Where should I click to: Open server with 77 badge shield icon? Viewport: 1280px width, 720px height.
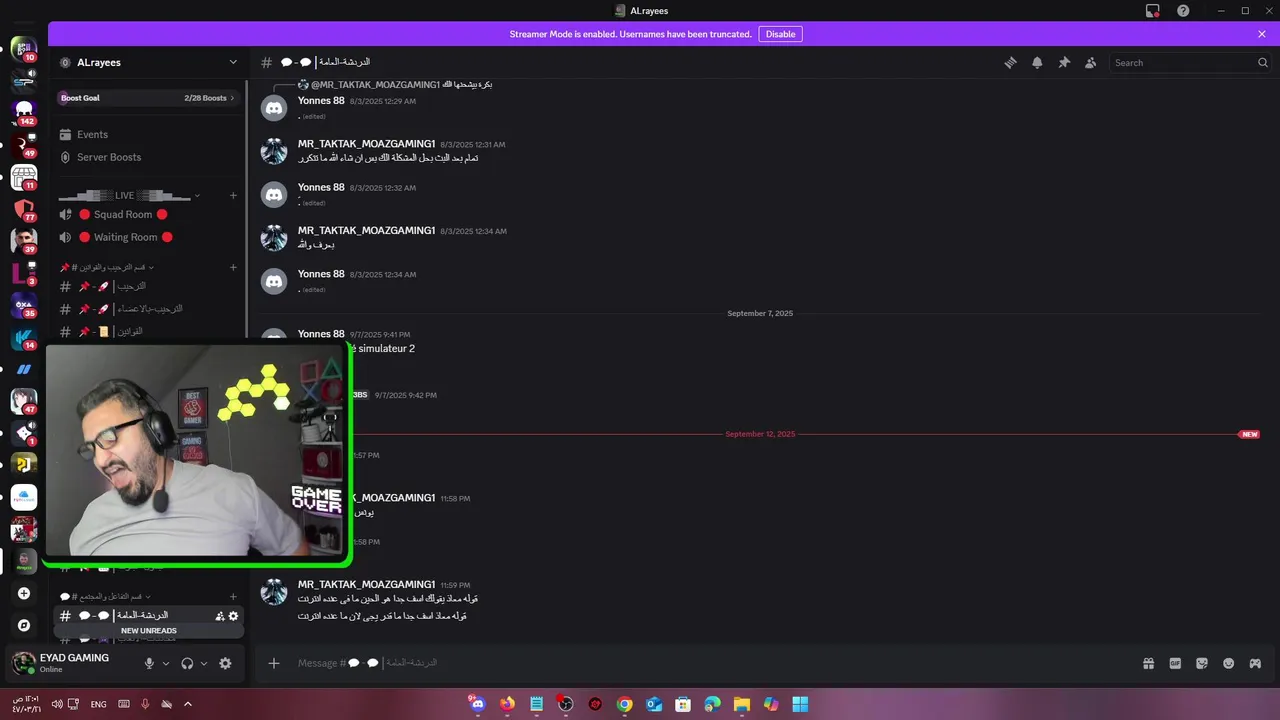coord(24,210)
